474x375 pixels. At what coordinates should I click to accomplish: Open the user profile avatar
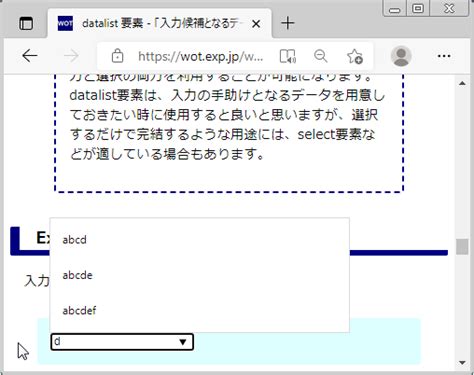click(x=401, y=56)
